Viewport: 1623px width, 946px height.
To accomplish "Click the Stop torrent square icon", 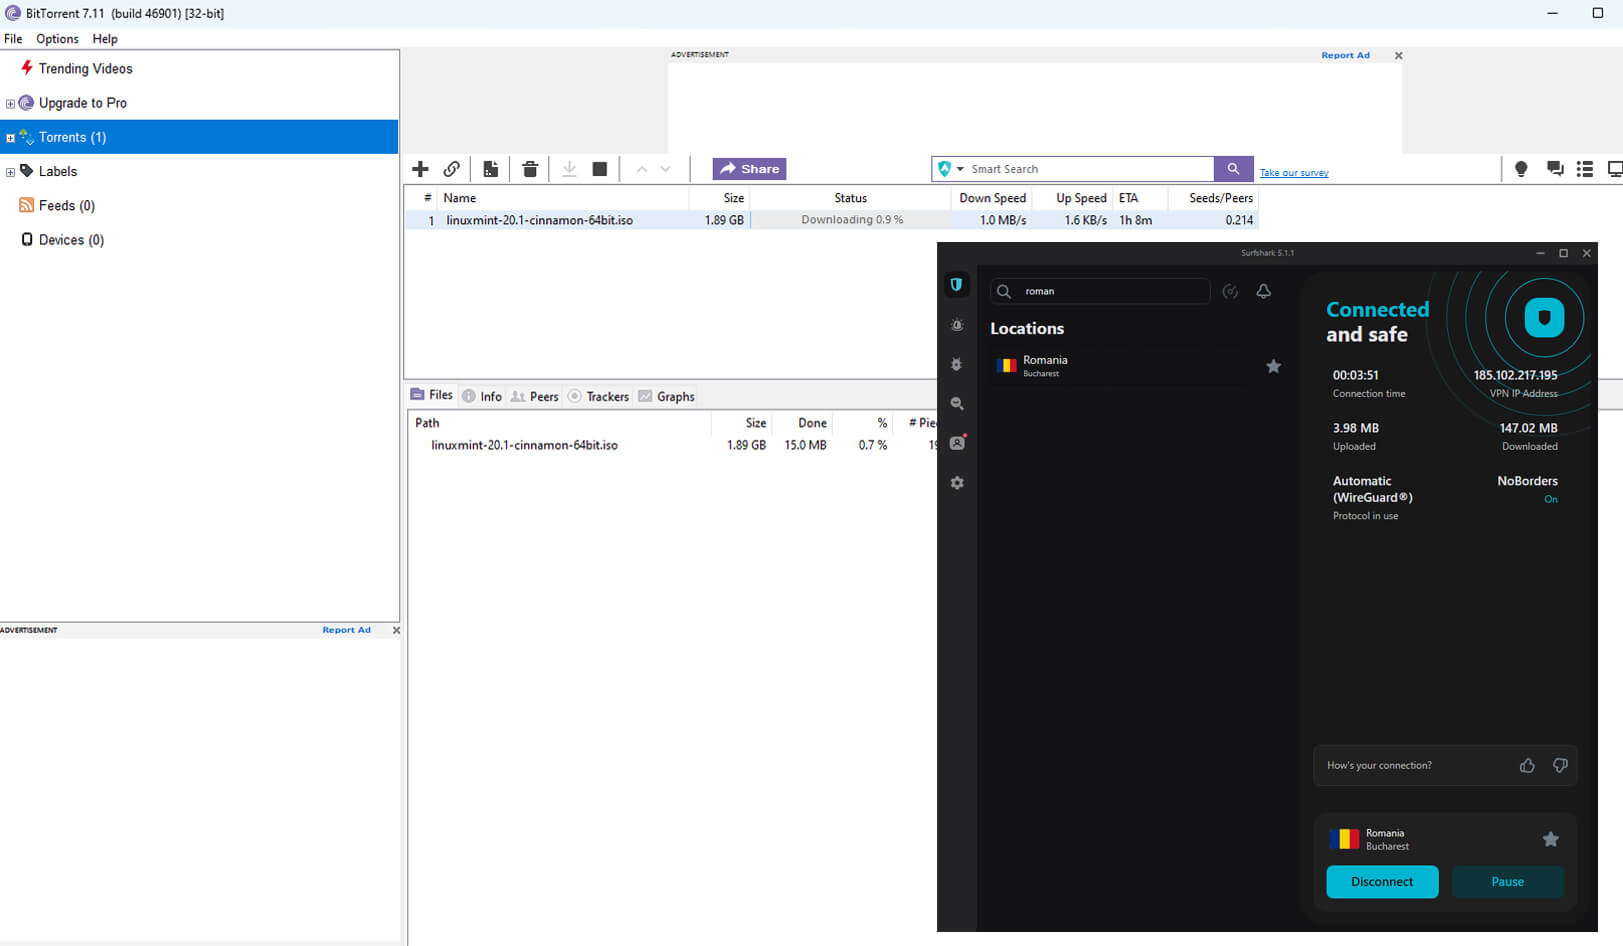I will pos(600,169).
